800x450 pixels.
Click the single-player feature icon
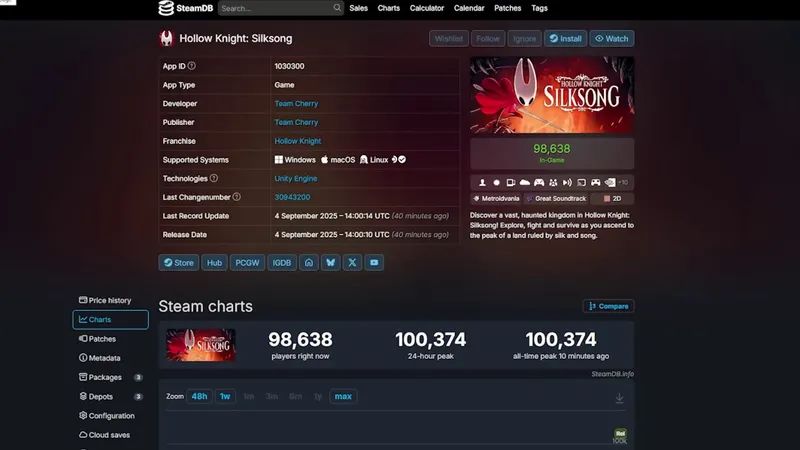coord(482,182)
